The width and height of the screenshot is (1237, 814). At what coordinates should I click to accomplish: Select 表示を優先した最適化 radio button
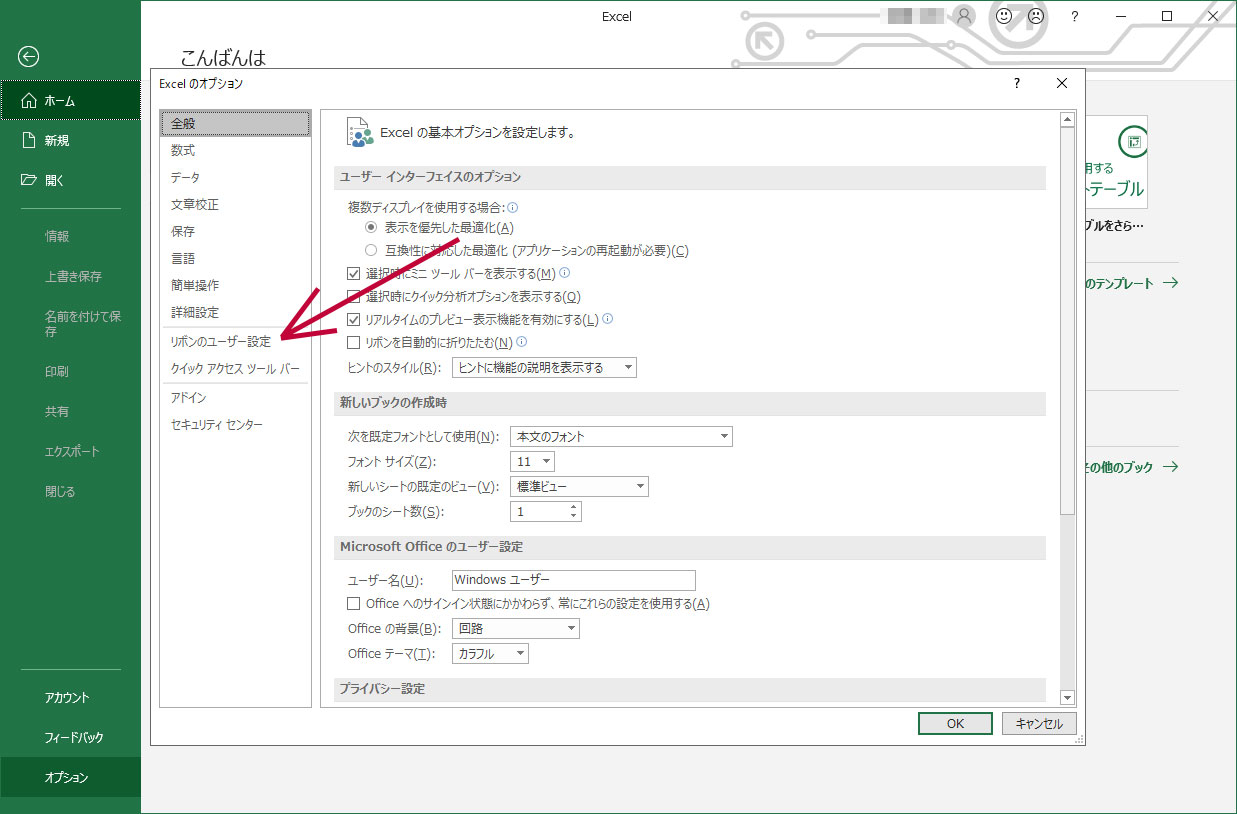coord(371,228)
